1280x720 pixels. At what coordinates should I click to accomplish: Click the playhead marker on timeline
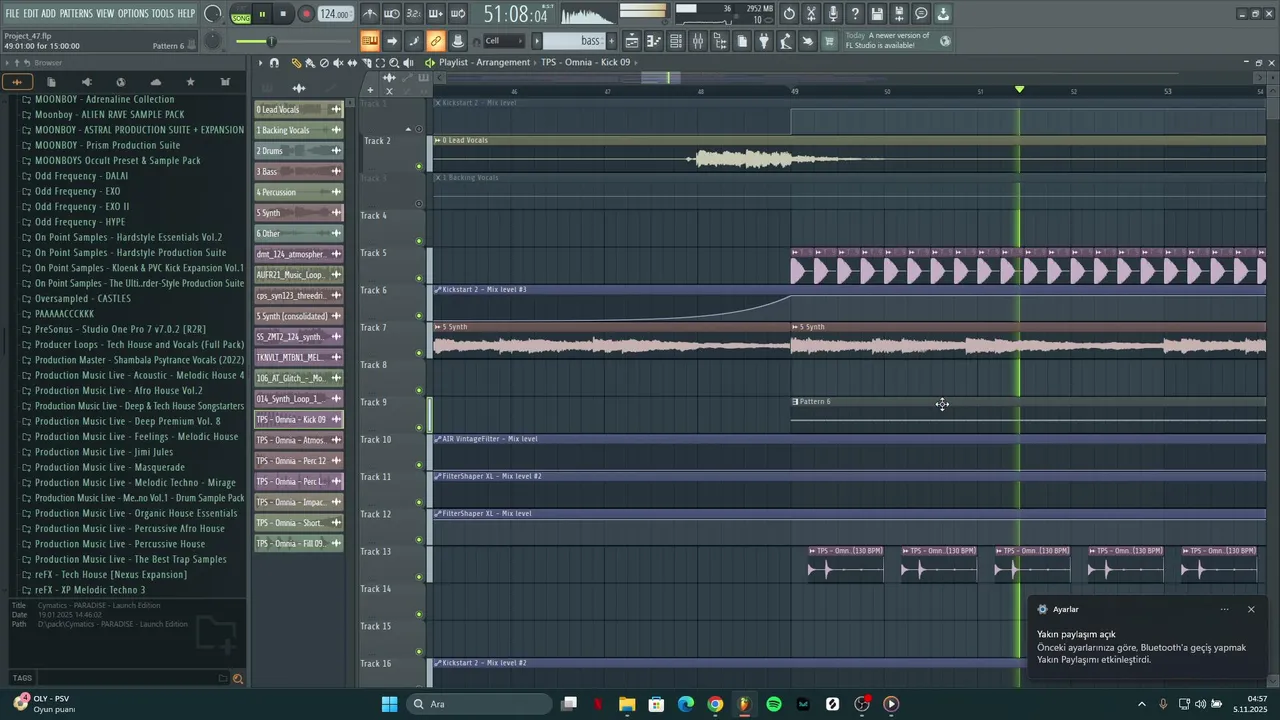1019,90
